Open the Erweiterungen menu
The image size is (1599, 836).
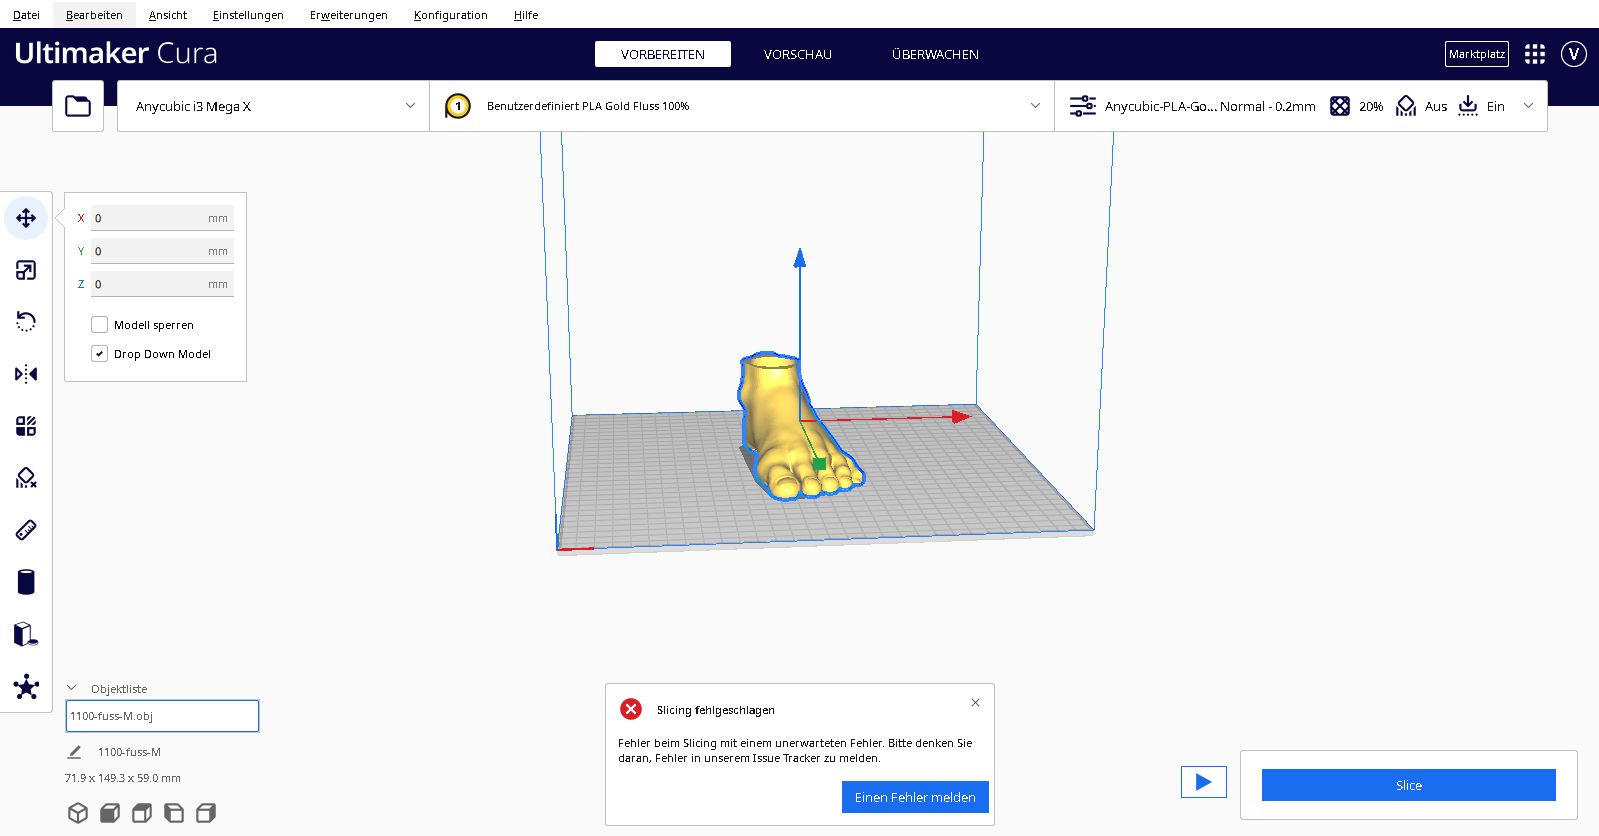348,15
